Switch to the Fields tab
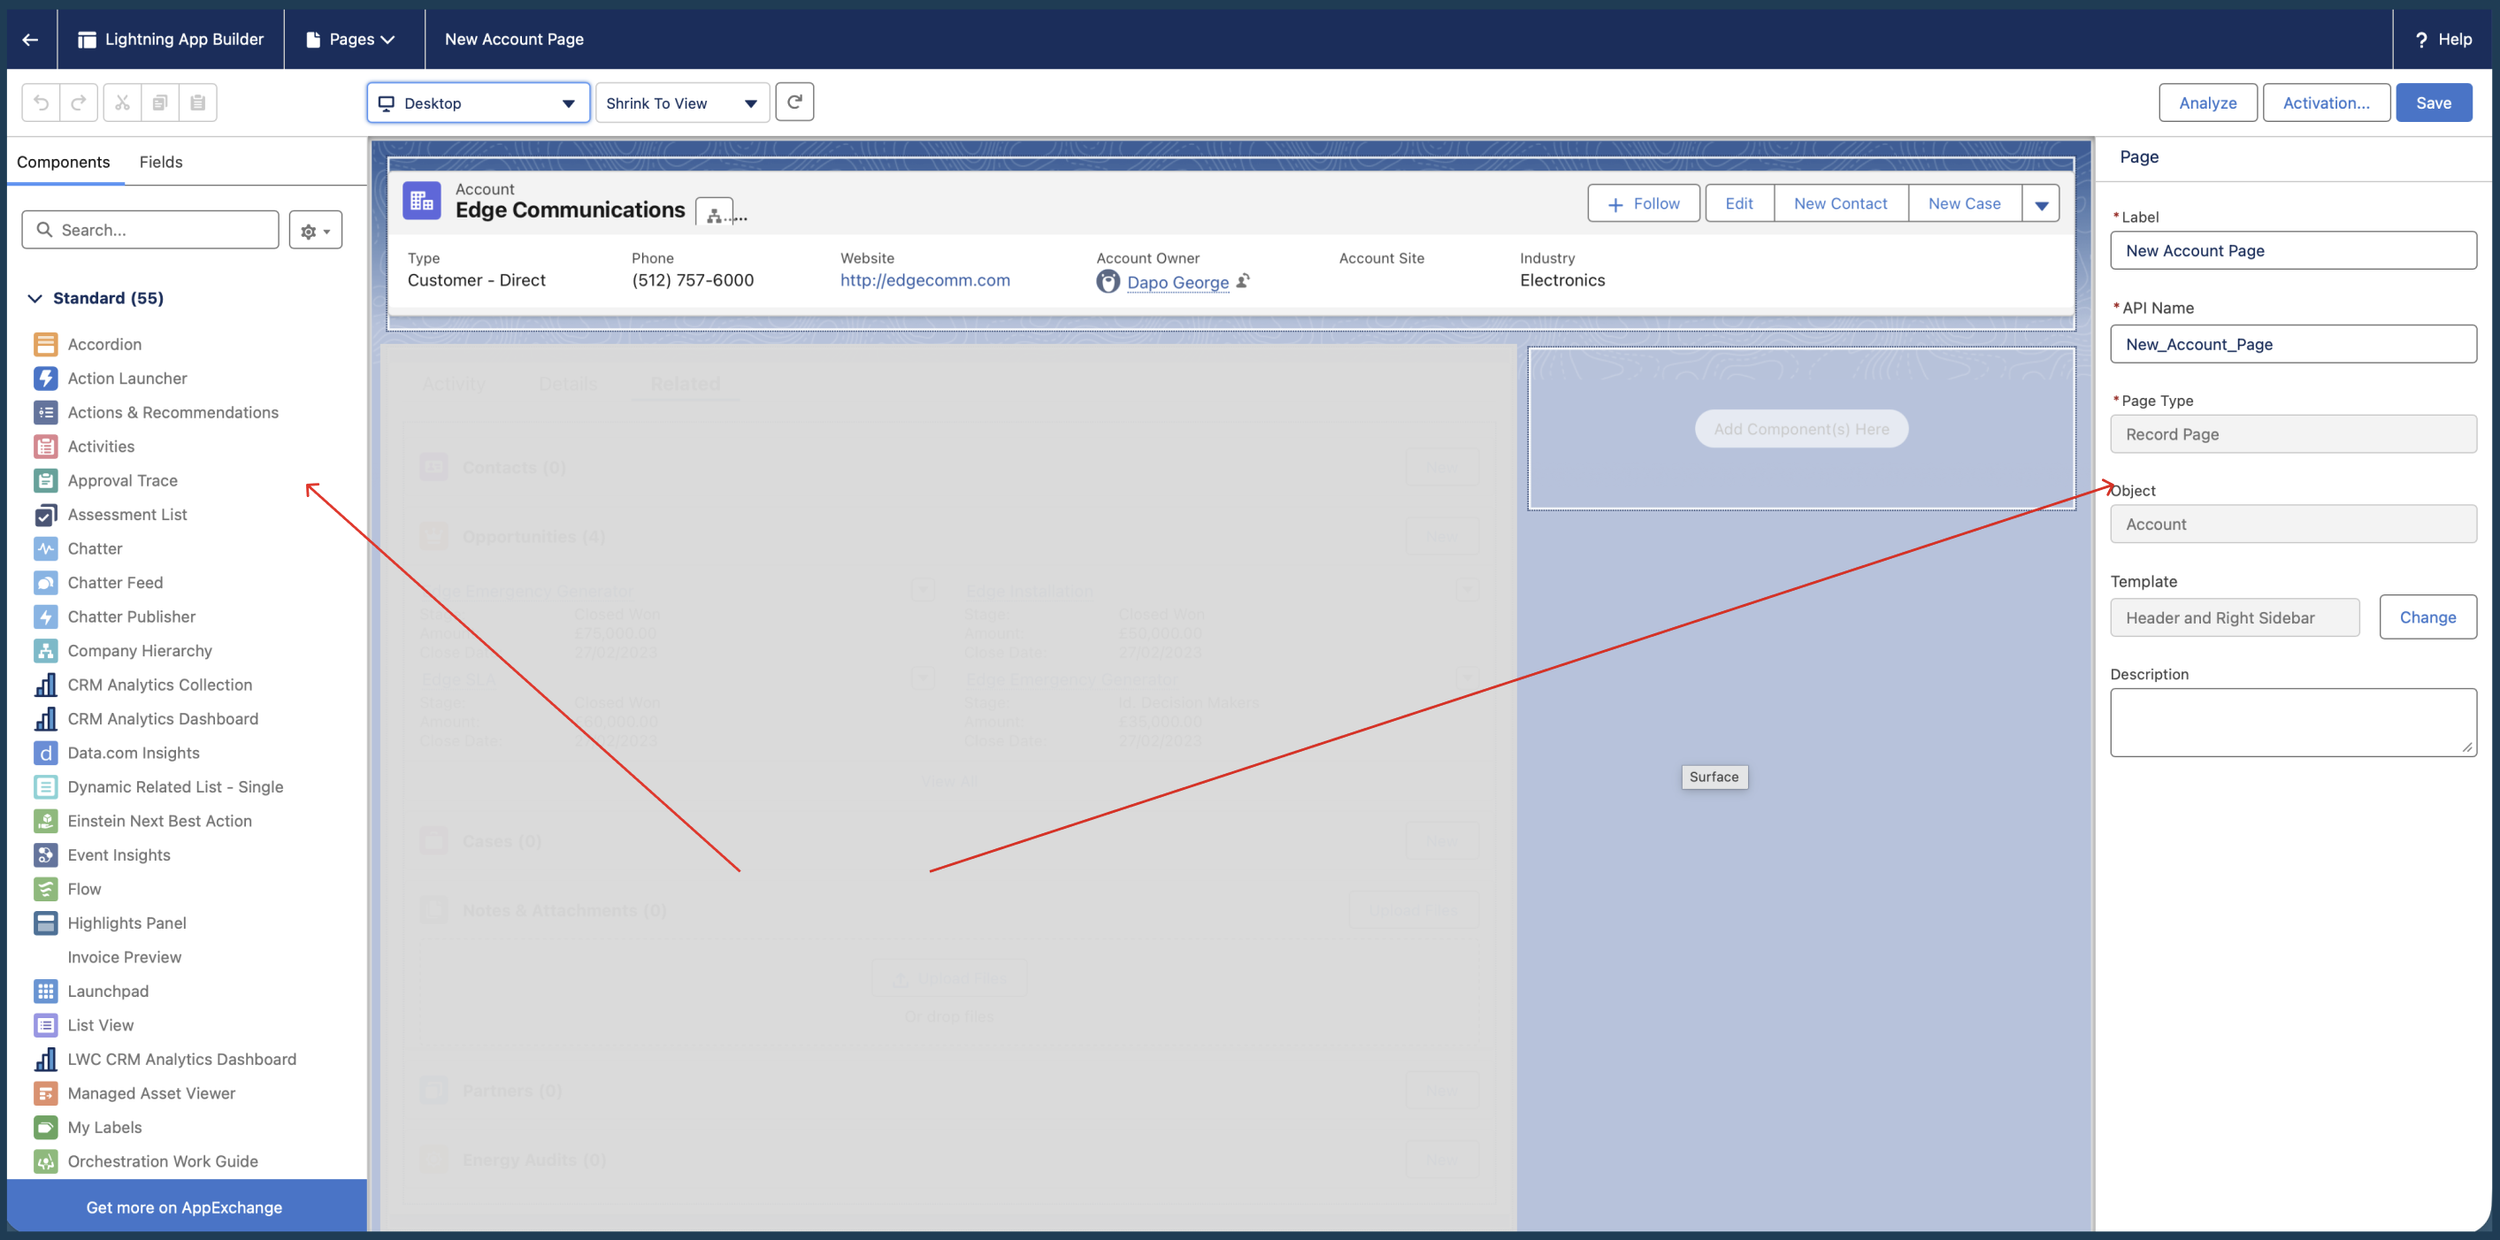Viewport: 2500px width, 1240px height. [x=160, y=162]
